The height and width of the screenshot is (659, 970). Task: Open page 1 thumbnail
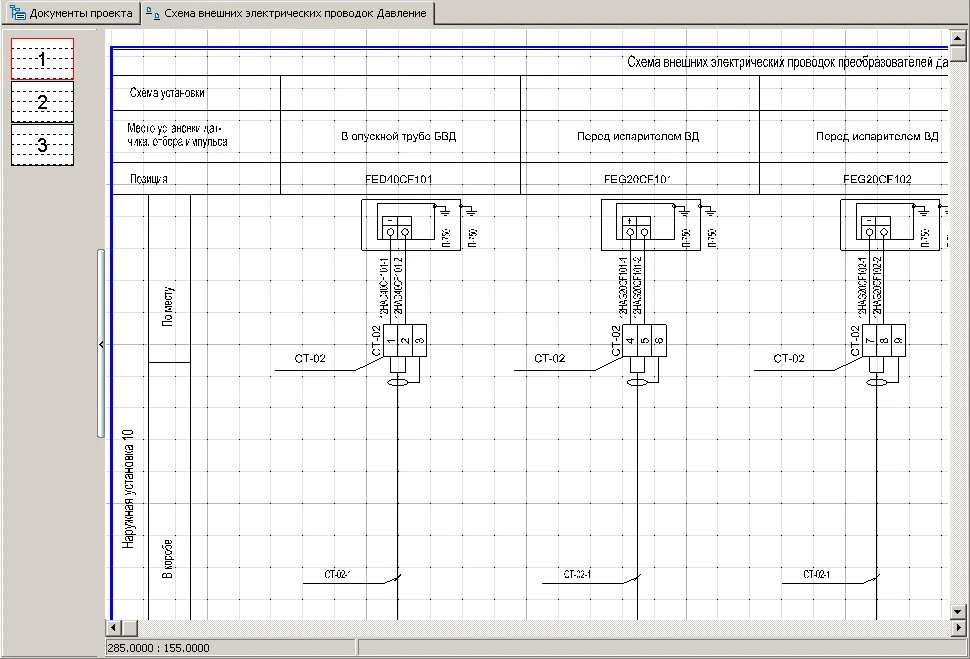[x=42, y=59]
